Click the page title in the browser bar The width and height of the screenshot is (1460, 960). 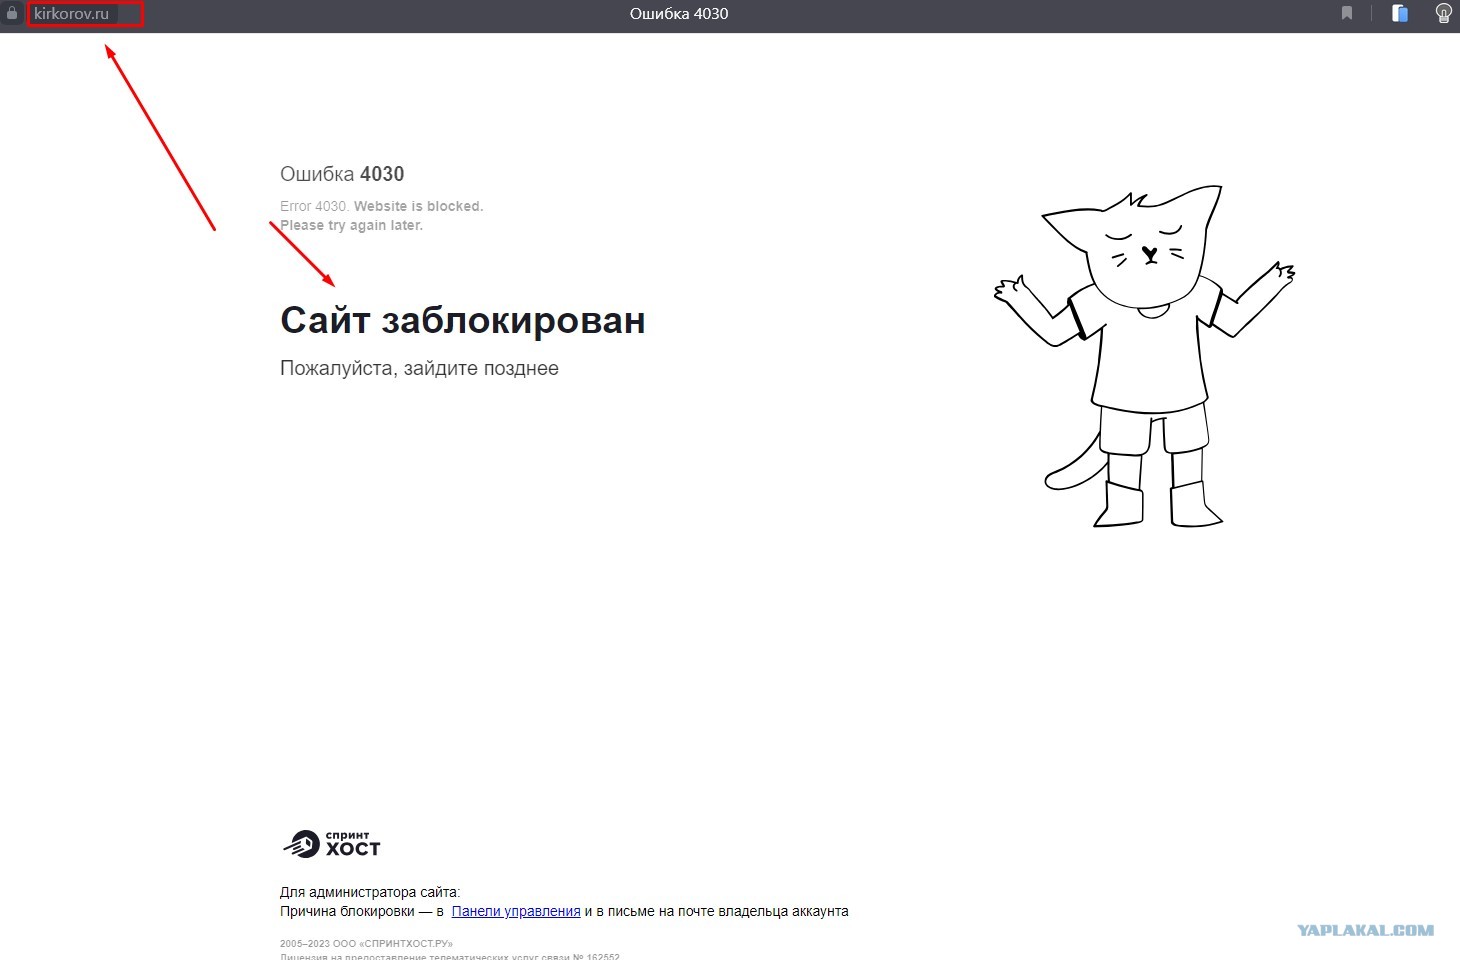(x=679, y=14)
